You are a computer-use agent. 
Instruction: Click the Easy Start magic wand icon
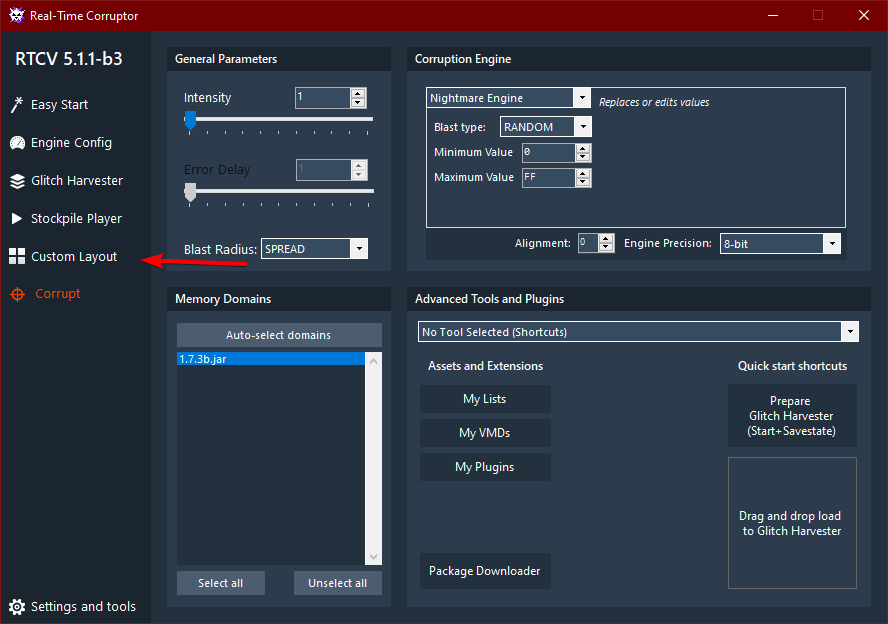tap(17, 105)
